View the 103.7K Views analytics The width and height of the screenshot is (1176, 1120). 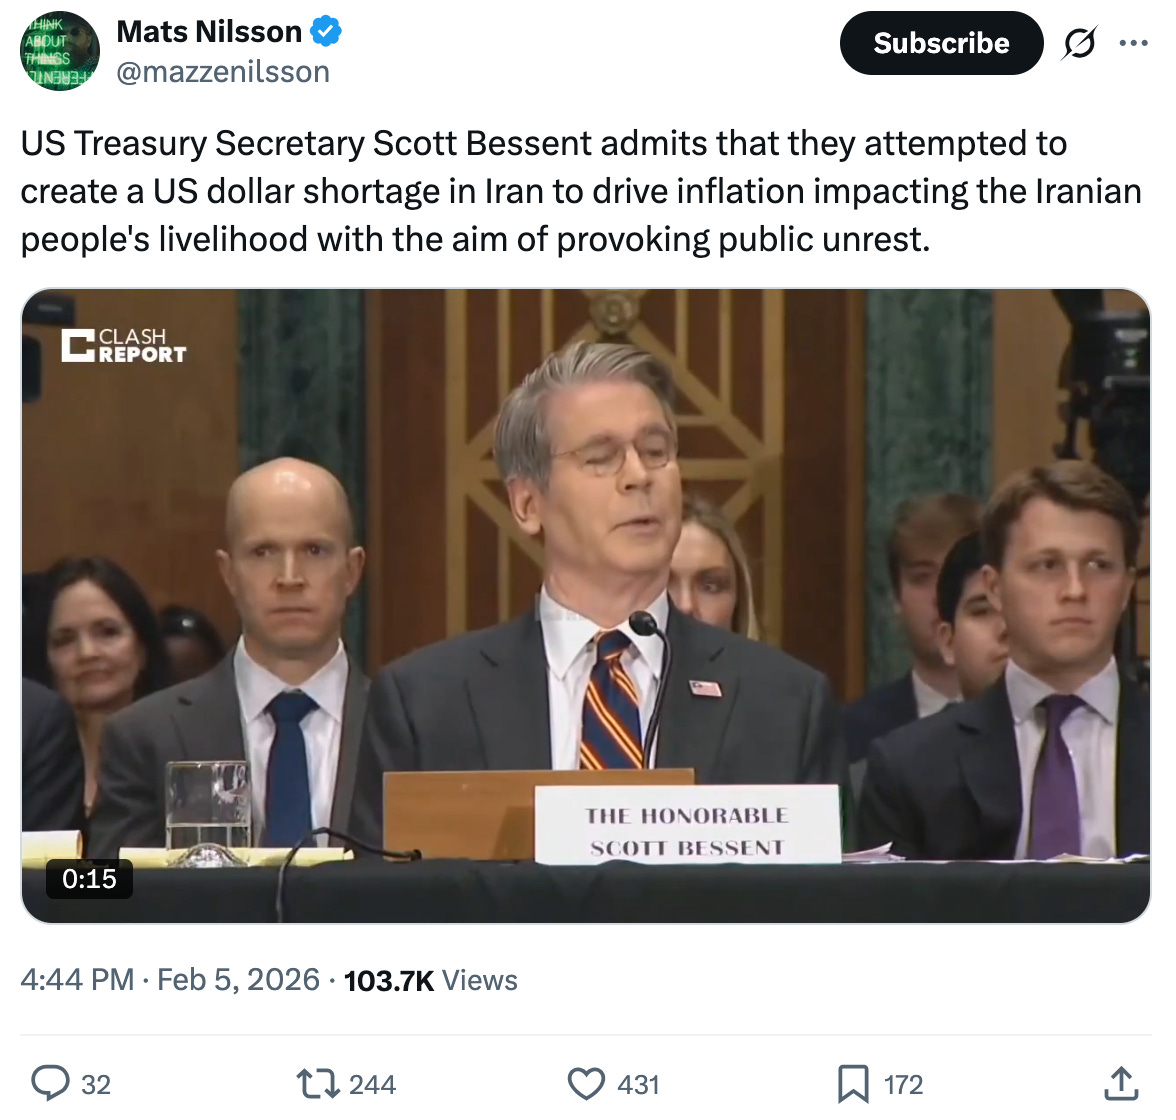pos(430,980)
